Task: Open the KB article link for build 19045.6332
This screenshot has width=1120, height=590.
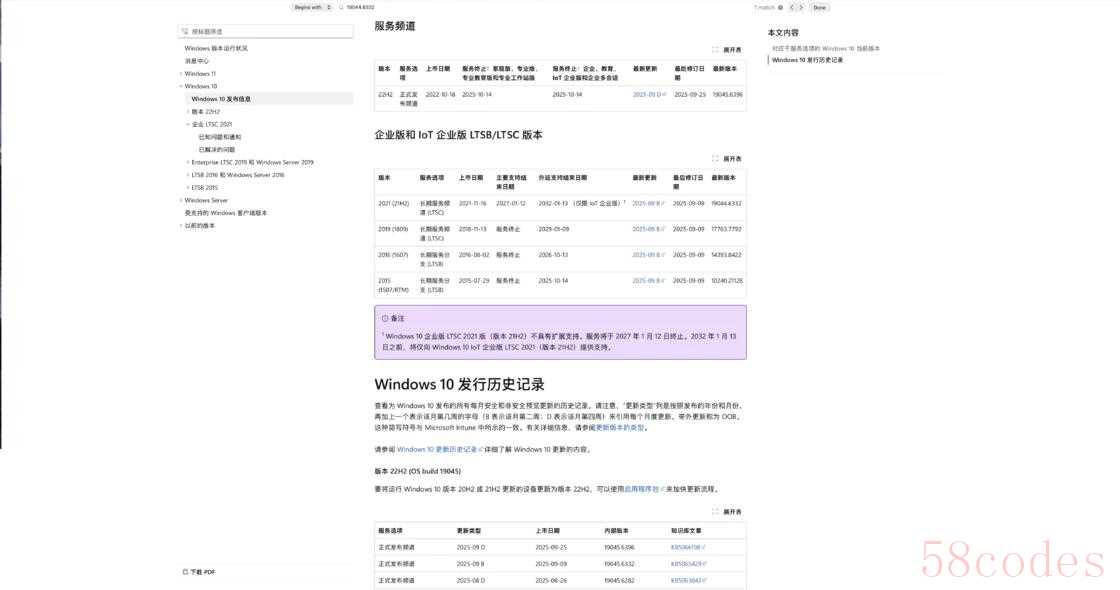Action: (x=688, y=564)
